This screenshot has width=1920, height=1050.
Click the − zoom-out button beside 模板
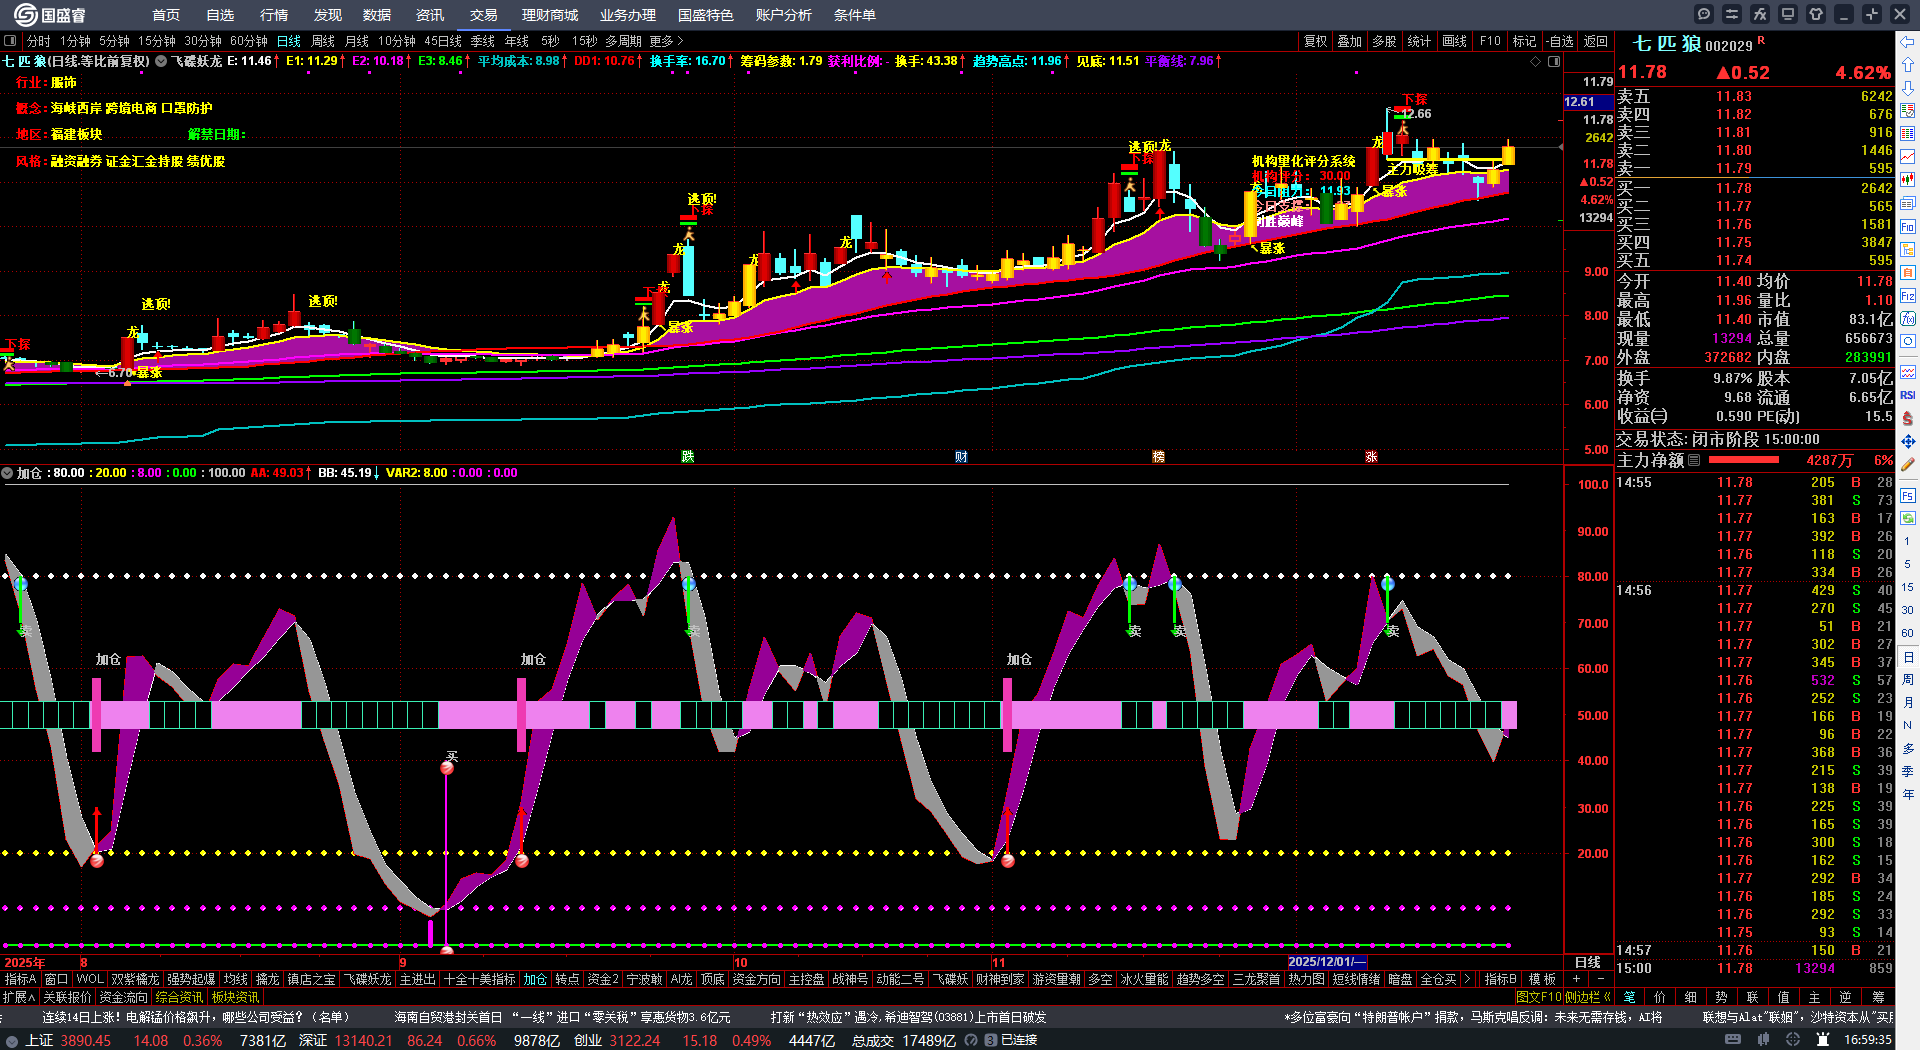pyautogui.click(x=1600, y=979)
